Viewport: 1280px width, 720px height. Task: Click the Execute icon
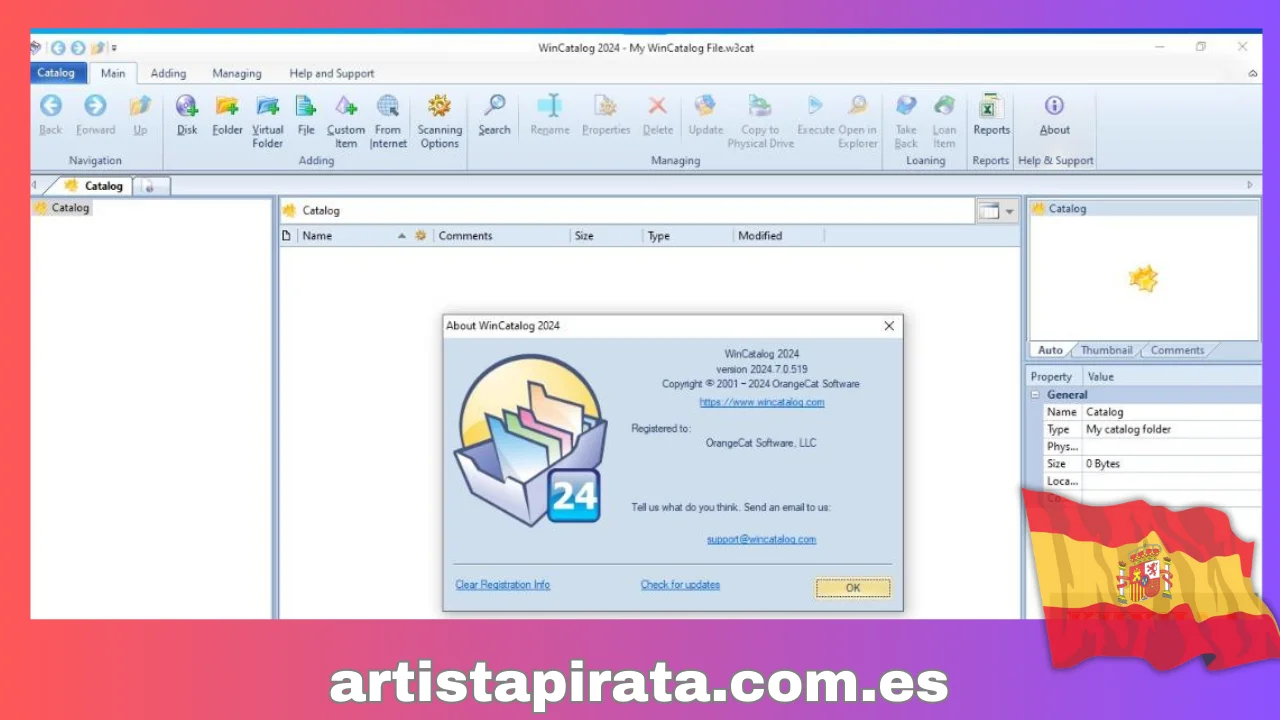pyautogui.click(x=815, y=115)
